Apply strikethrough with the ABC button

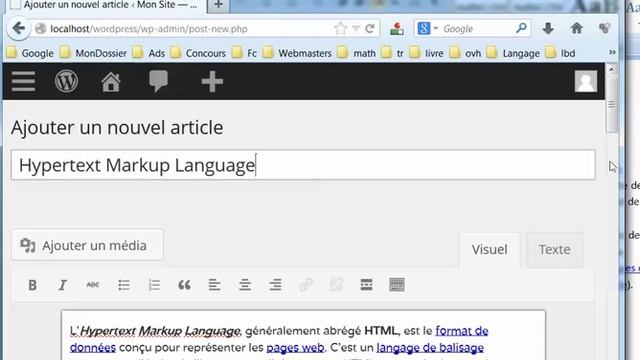point(93,285)
